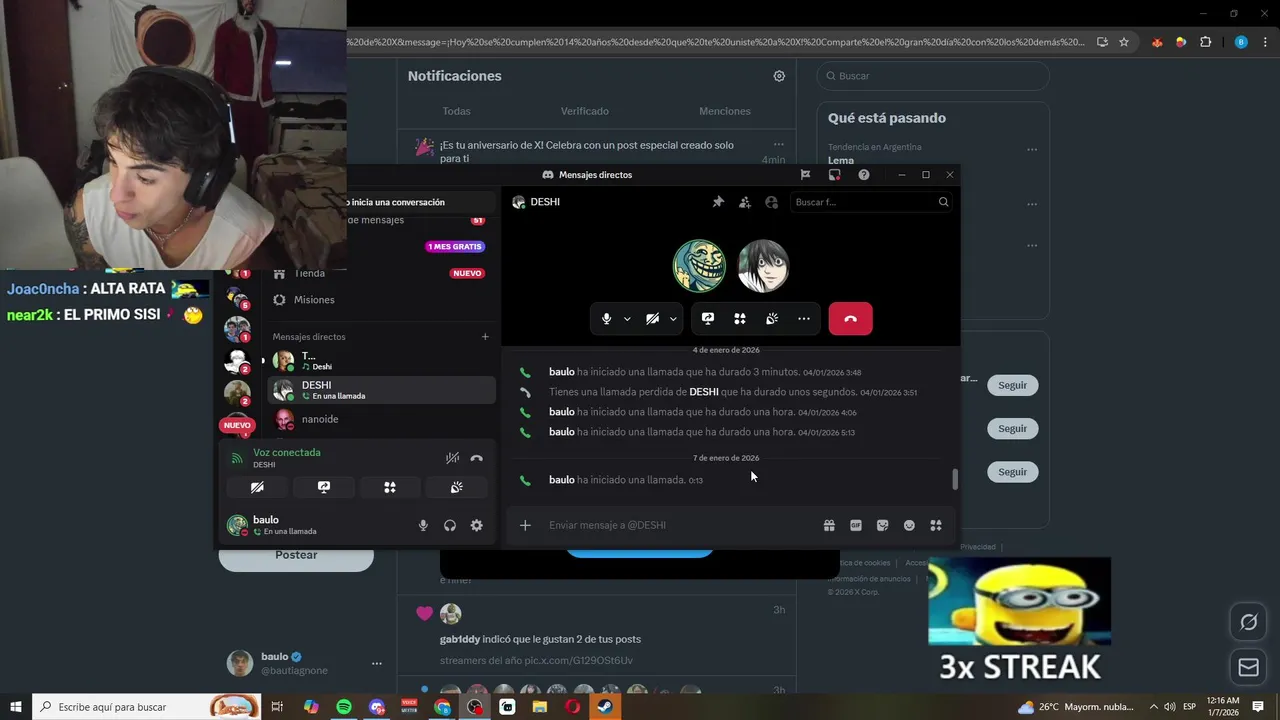Viewport: 1280px width, 720px height.
Task: Share screen from voice connected panel
Action: click(x=323, y=487)
